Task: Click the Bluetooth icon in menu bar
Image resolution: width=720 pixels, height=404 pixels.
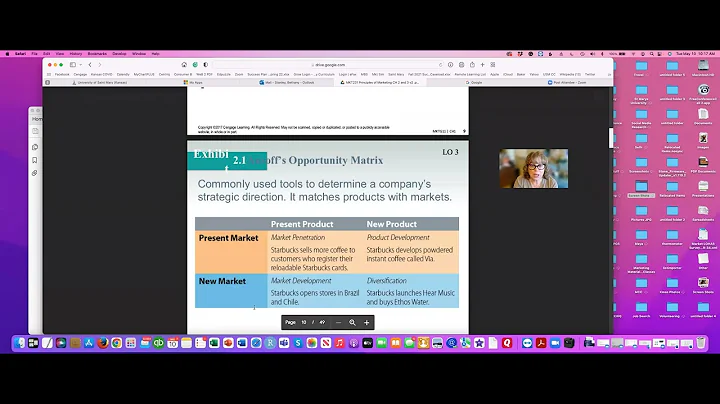Action: [602, 54]
